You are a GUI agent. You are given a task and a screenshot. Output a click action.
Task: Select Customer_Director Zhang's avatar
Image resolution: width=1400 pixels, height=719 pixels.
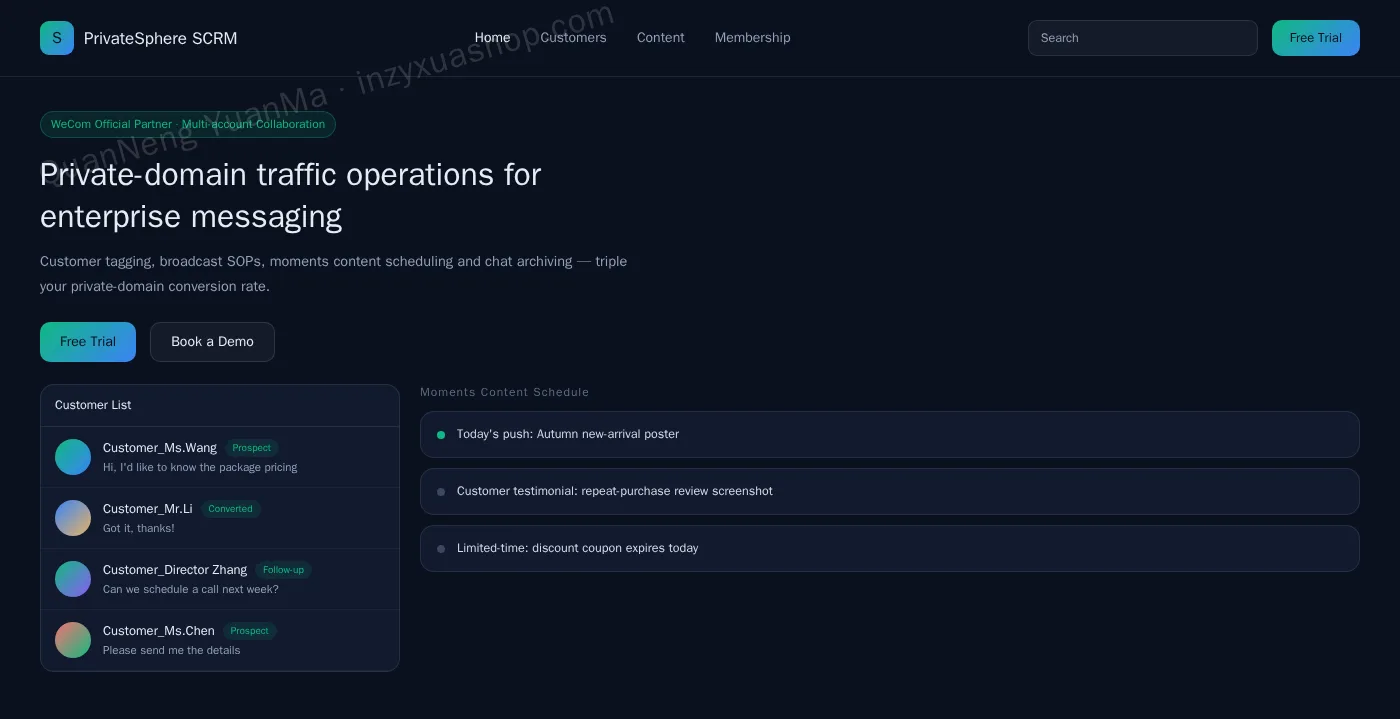73,579
